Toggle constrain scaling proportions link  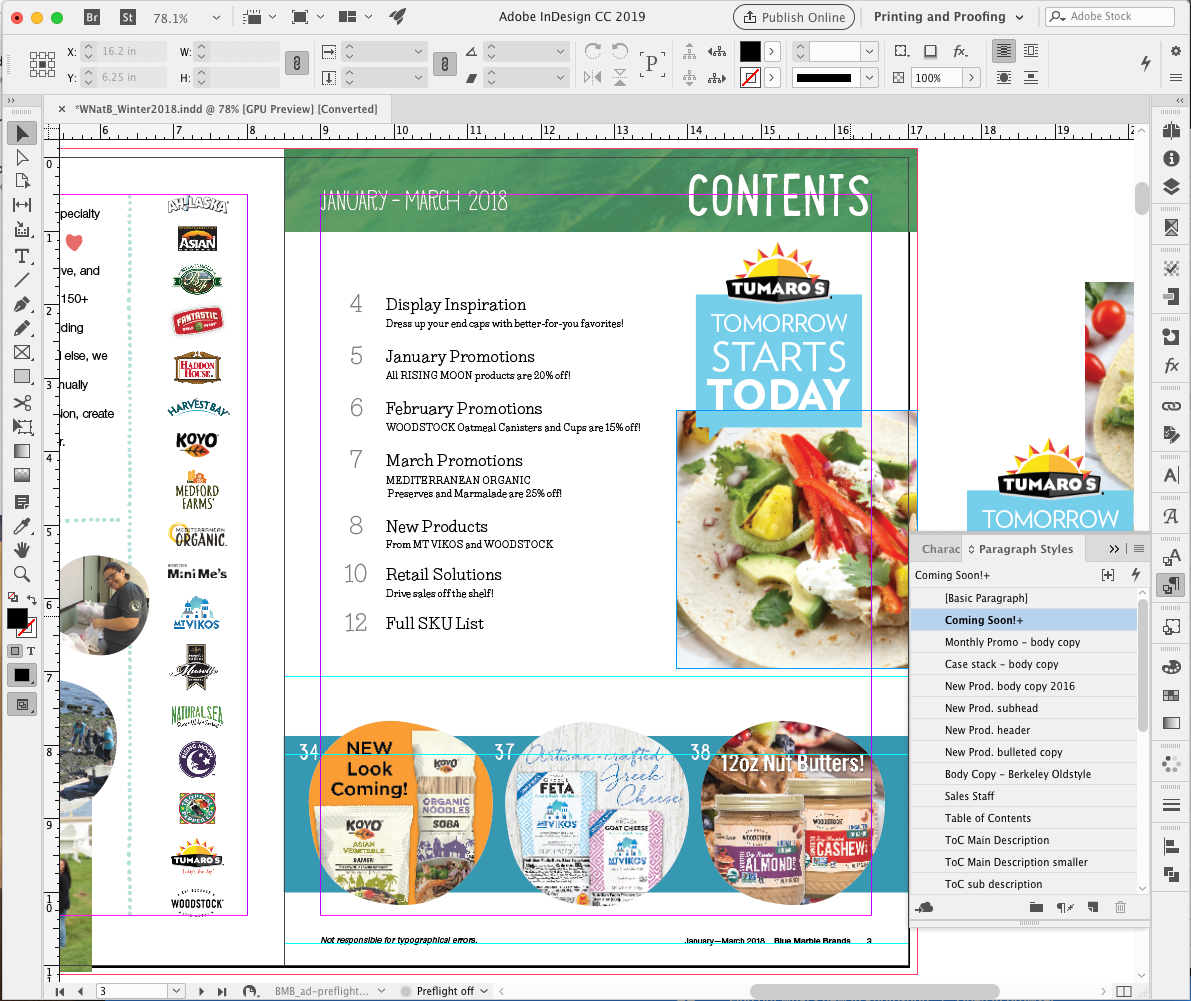[444, 64]
